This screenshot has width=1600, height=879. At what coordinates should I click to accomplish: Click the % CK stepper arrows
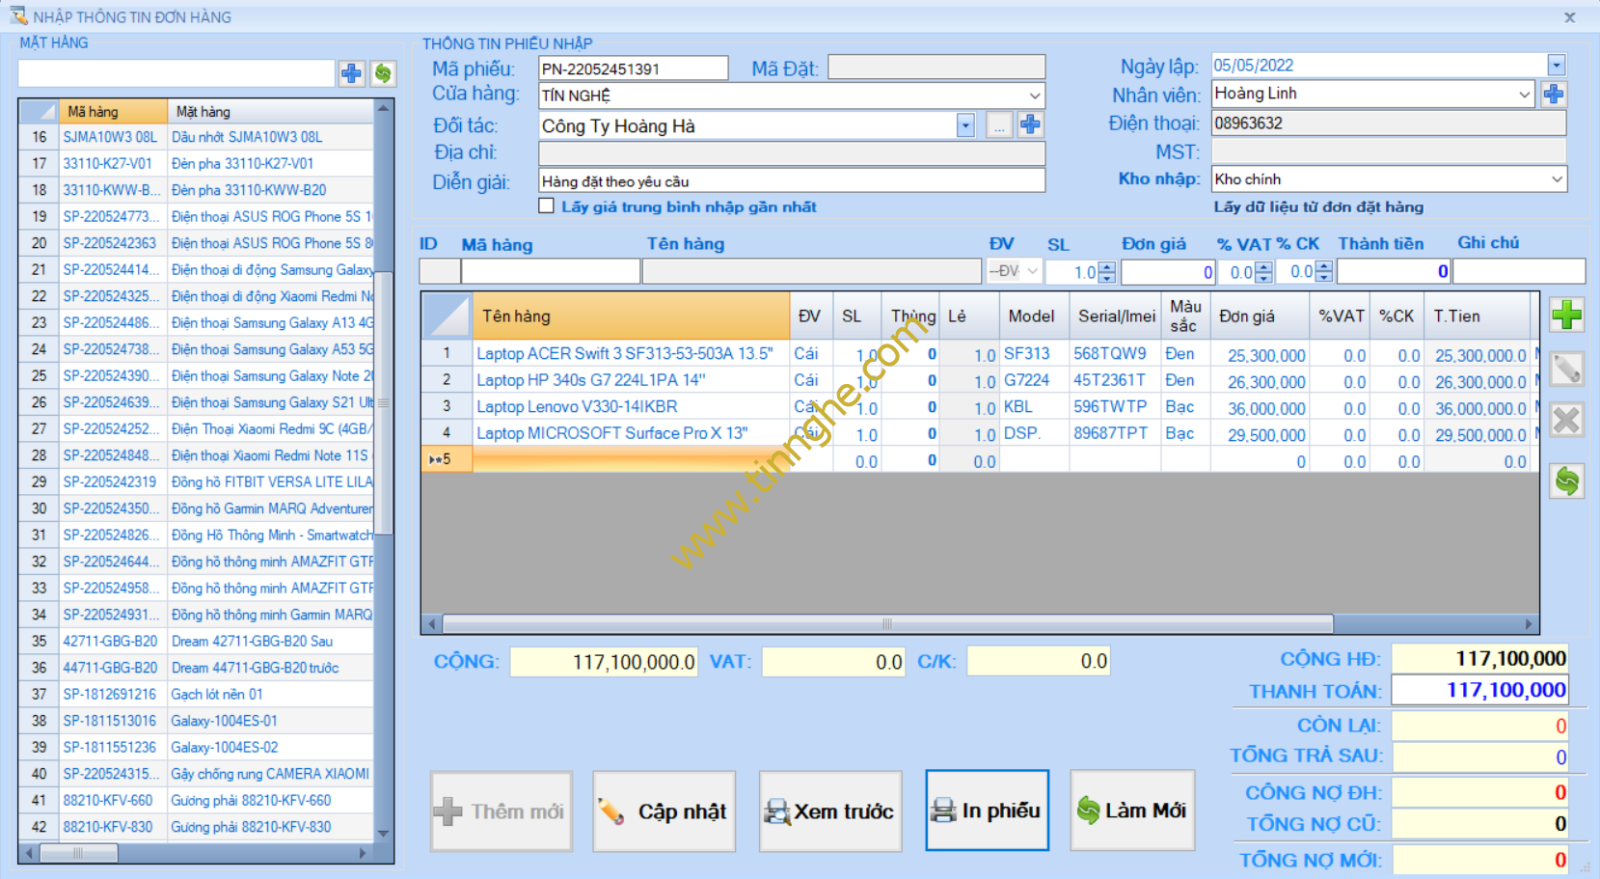click(x=1324, y=272)
